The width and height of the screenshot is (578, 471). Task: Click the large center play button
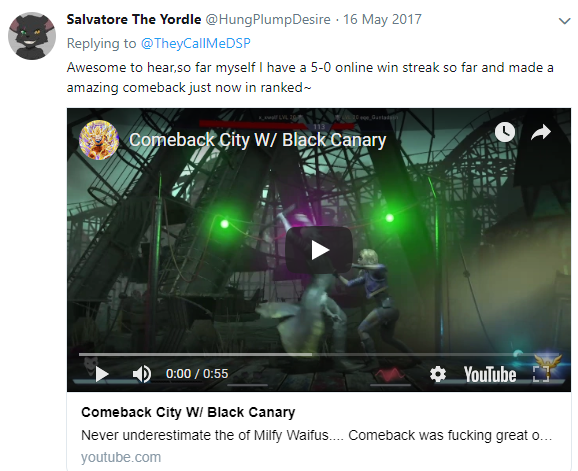[x=319, y=250]
